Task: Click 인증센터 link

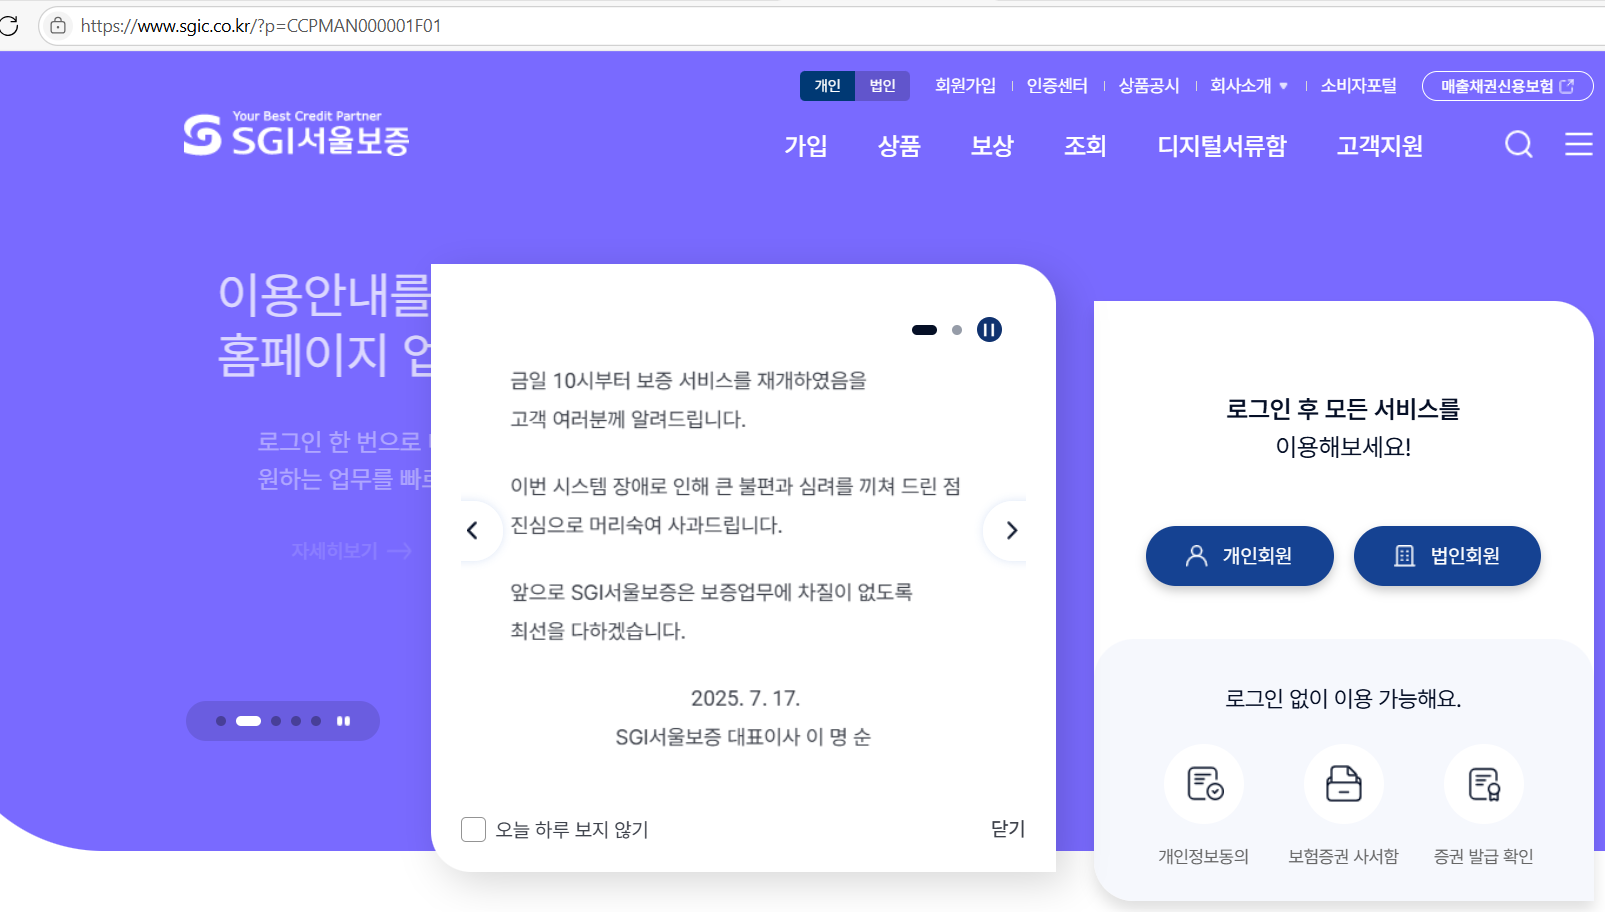Action: click(1057, 86)
